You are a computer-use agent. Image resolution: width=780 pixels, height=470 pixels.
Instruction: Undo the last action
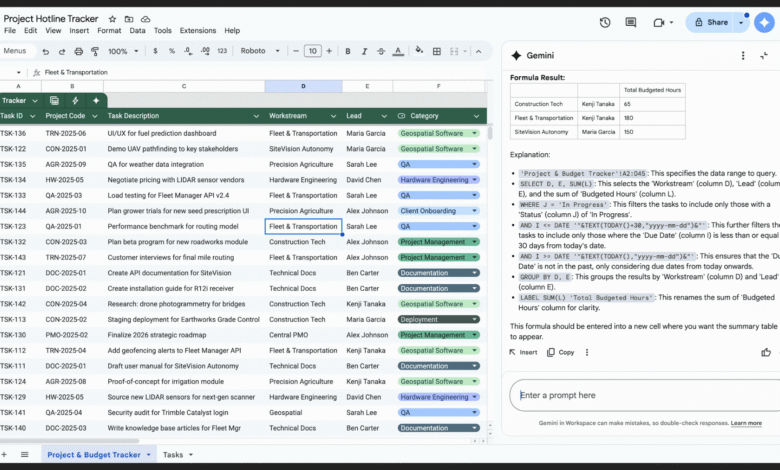click(46, 51)
